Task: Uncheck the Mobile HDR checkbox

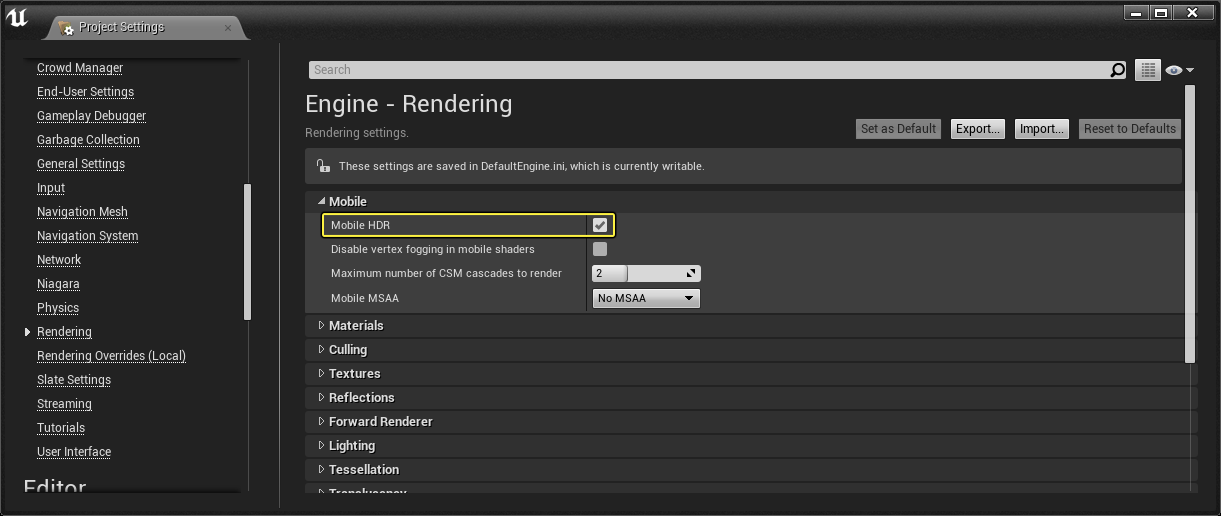Action: click(600, 225)
